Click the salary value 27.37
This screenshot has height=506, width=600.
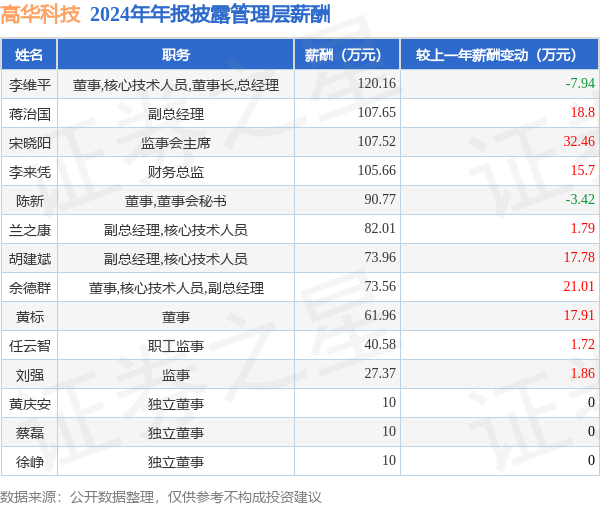tap(380, 373)
